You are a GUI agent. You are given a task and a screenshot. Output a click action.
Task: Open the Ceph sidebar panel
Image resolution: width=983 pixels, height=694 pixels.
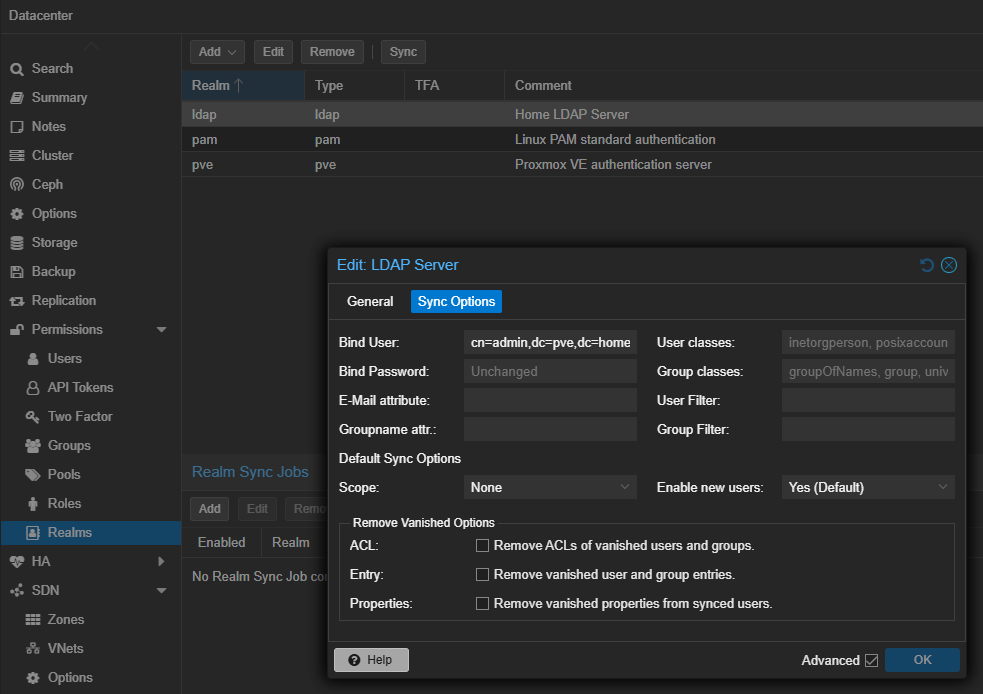click(47, 184)
